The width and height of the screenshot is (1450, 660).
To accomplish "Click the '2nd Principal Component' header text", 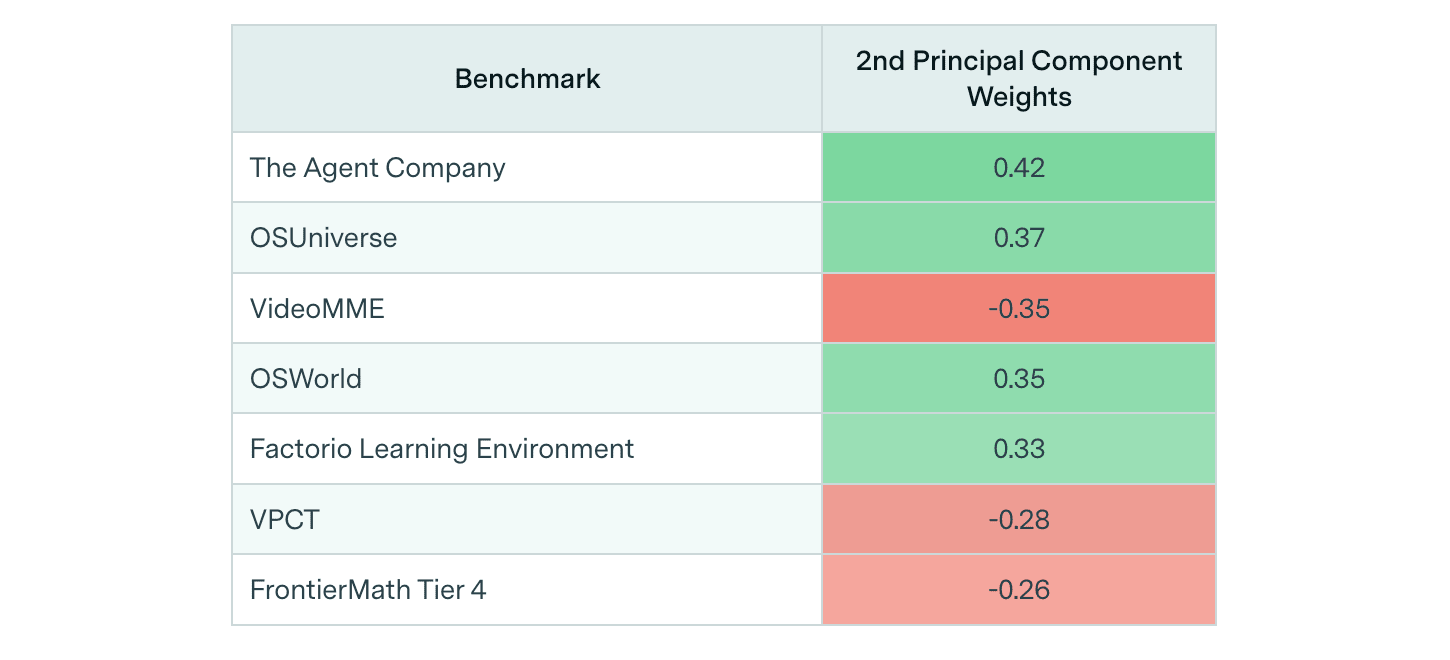I will [1019, 61].
